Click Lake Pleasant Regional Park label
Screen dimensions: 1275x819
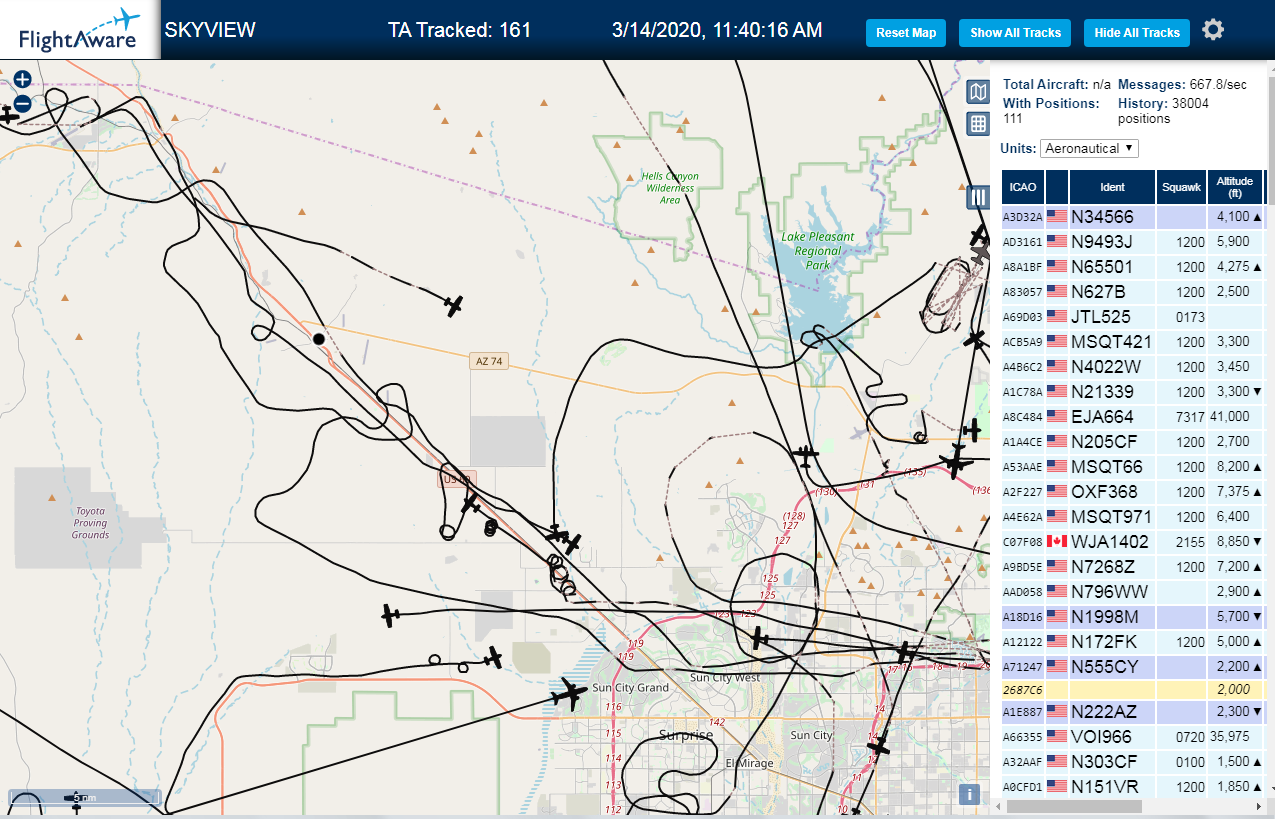(x=818, y=251)
